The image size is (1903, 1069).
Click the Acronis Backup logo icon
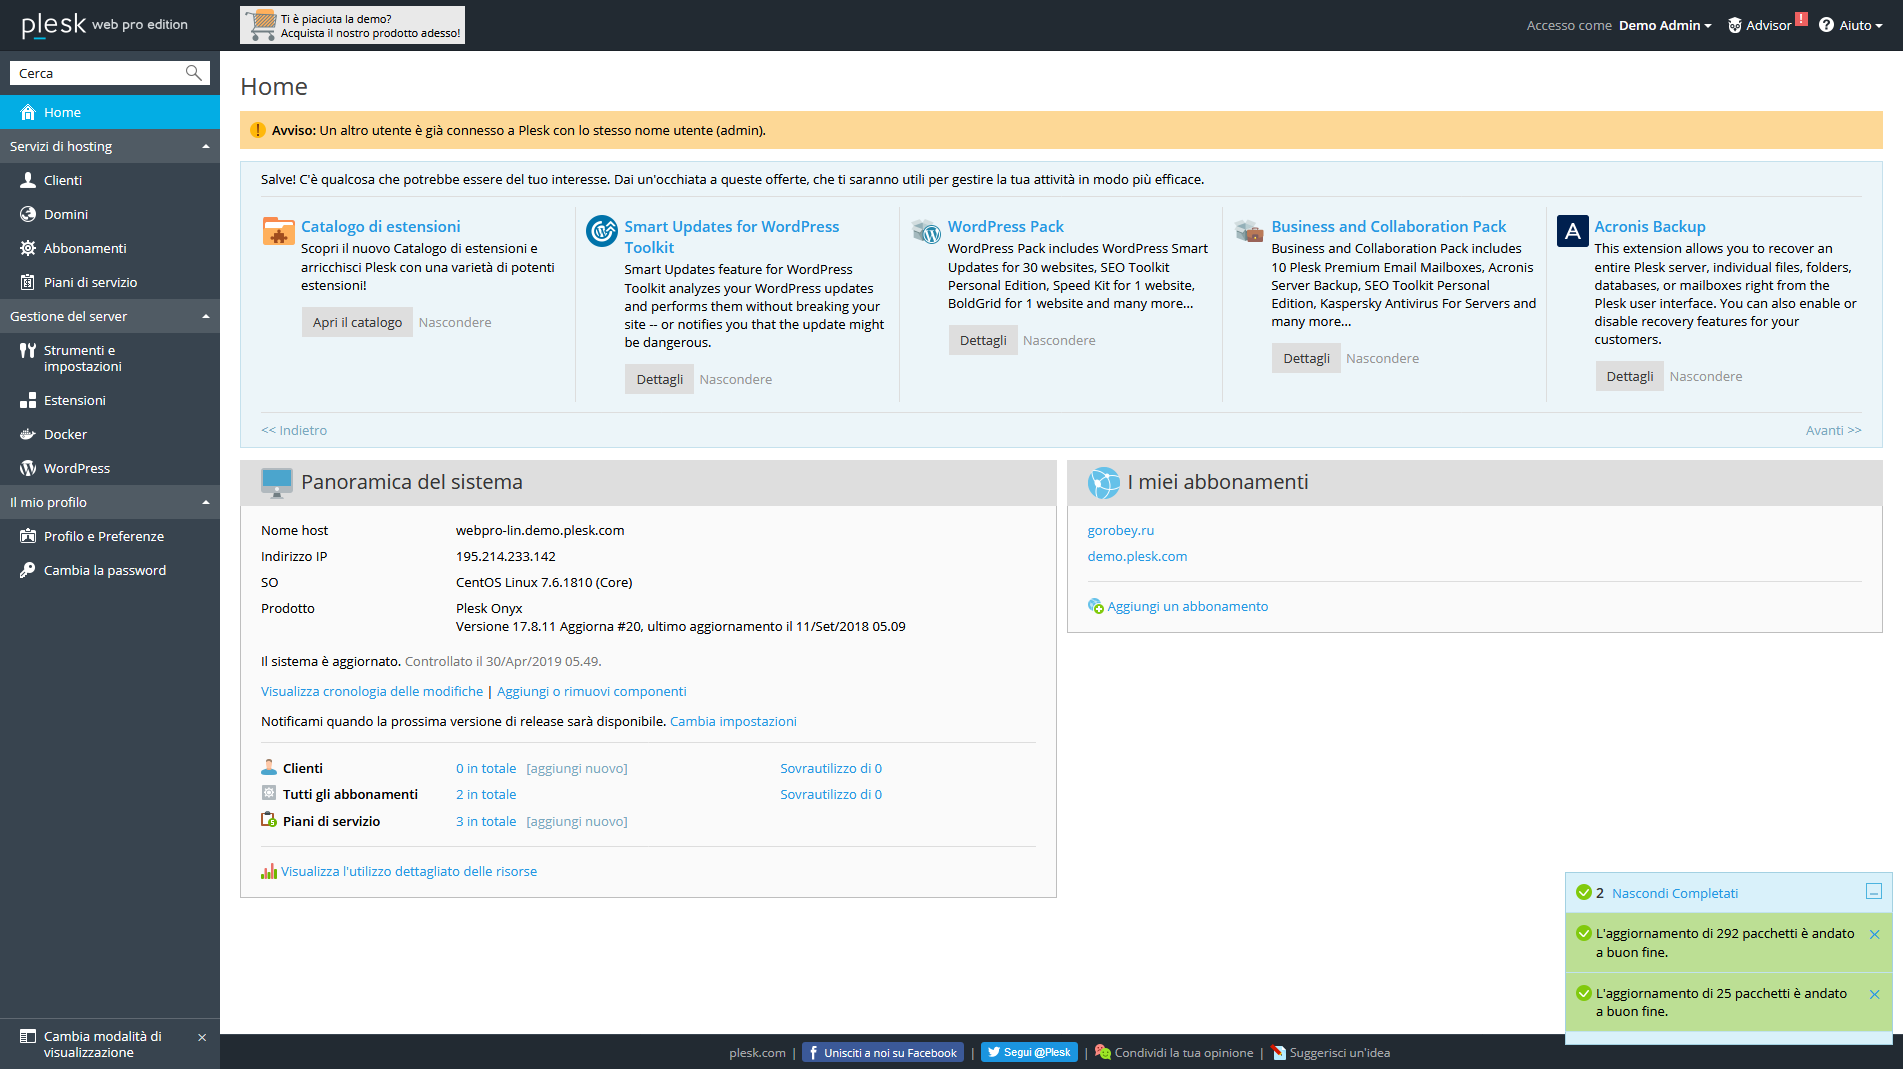[1572, 231]
